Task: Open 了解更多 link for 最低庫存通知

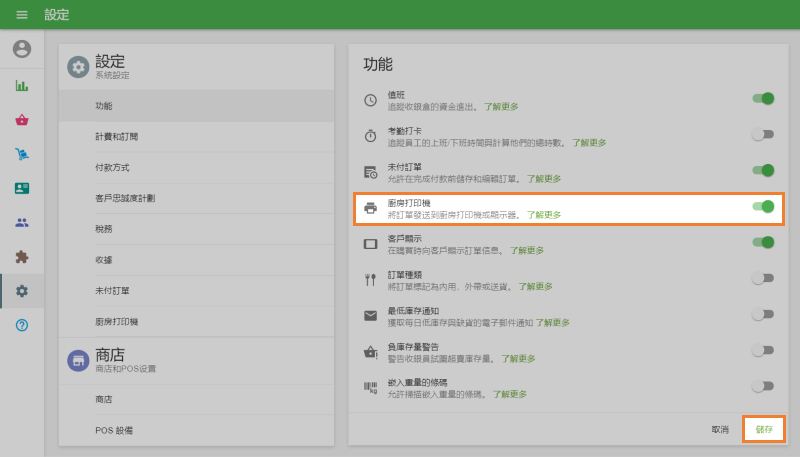Action: (553, 323)
